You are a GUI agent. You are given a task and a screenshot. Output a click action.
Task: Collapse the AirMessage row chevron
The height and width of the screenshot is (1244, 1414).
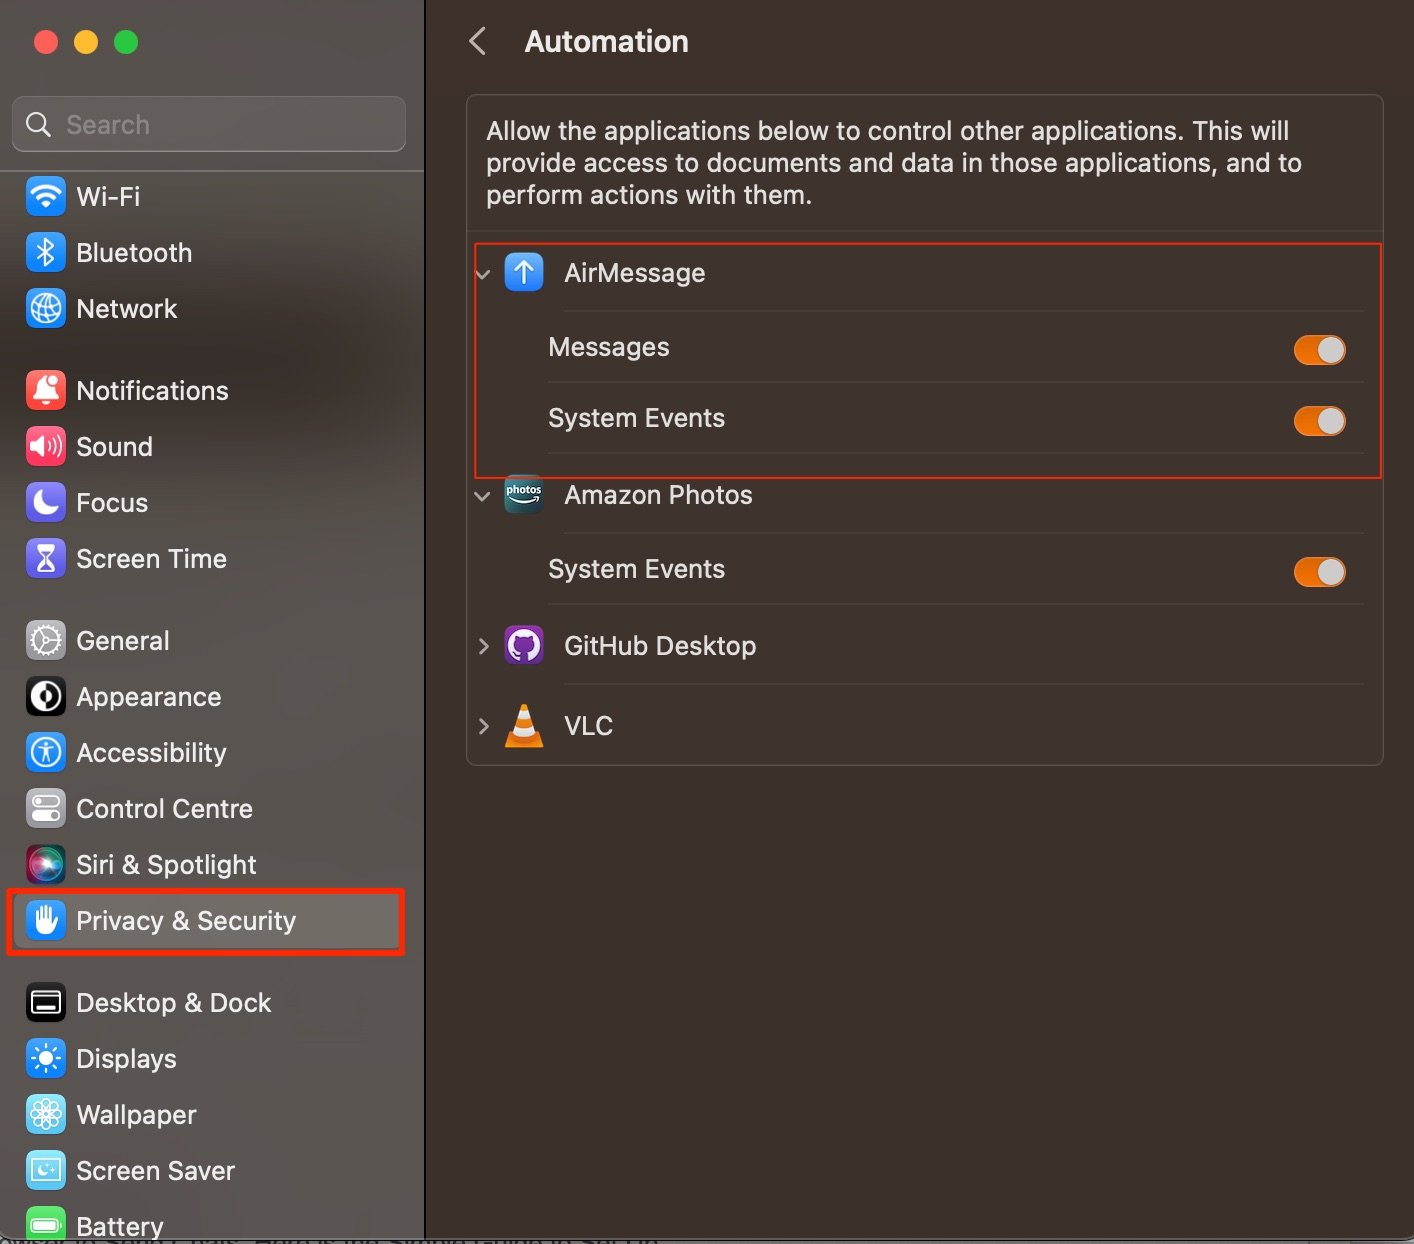click(x=483, y=274)
